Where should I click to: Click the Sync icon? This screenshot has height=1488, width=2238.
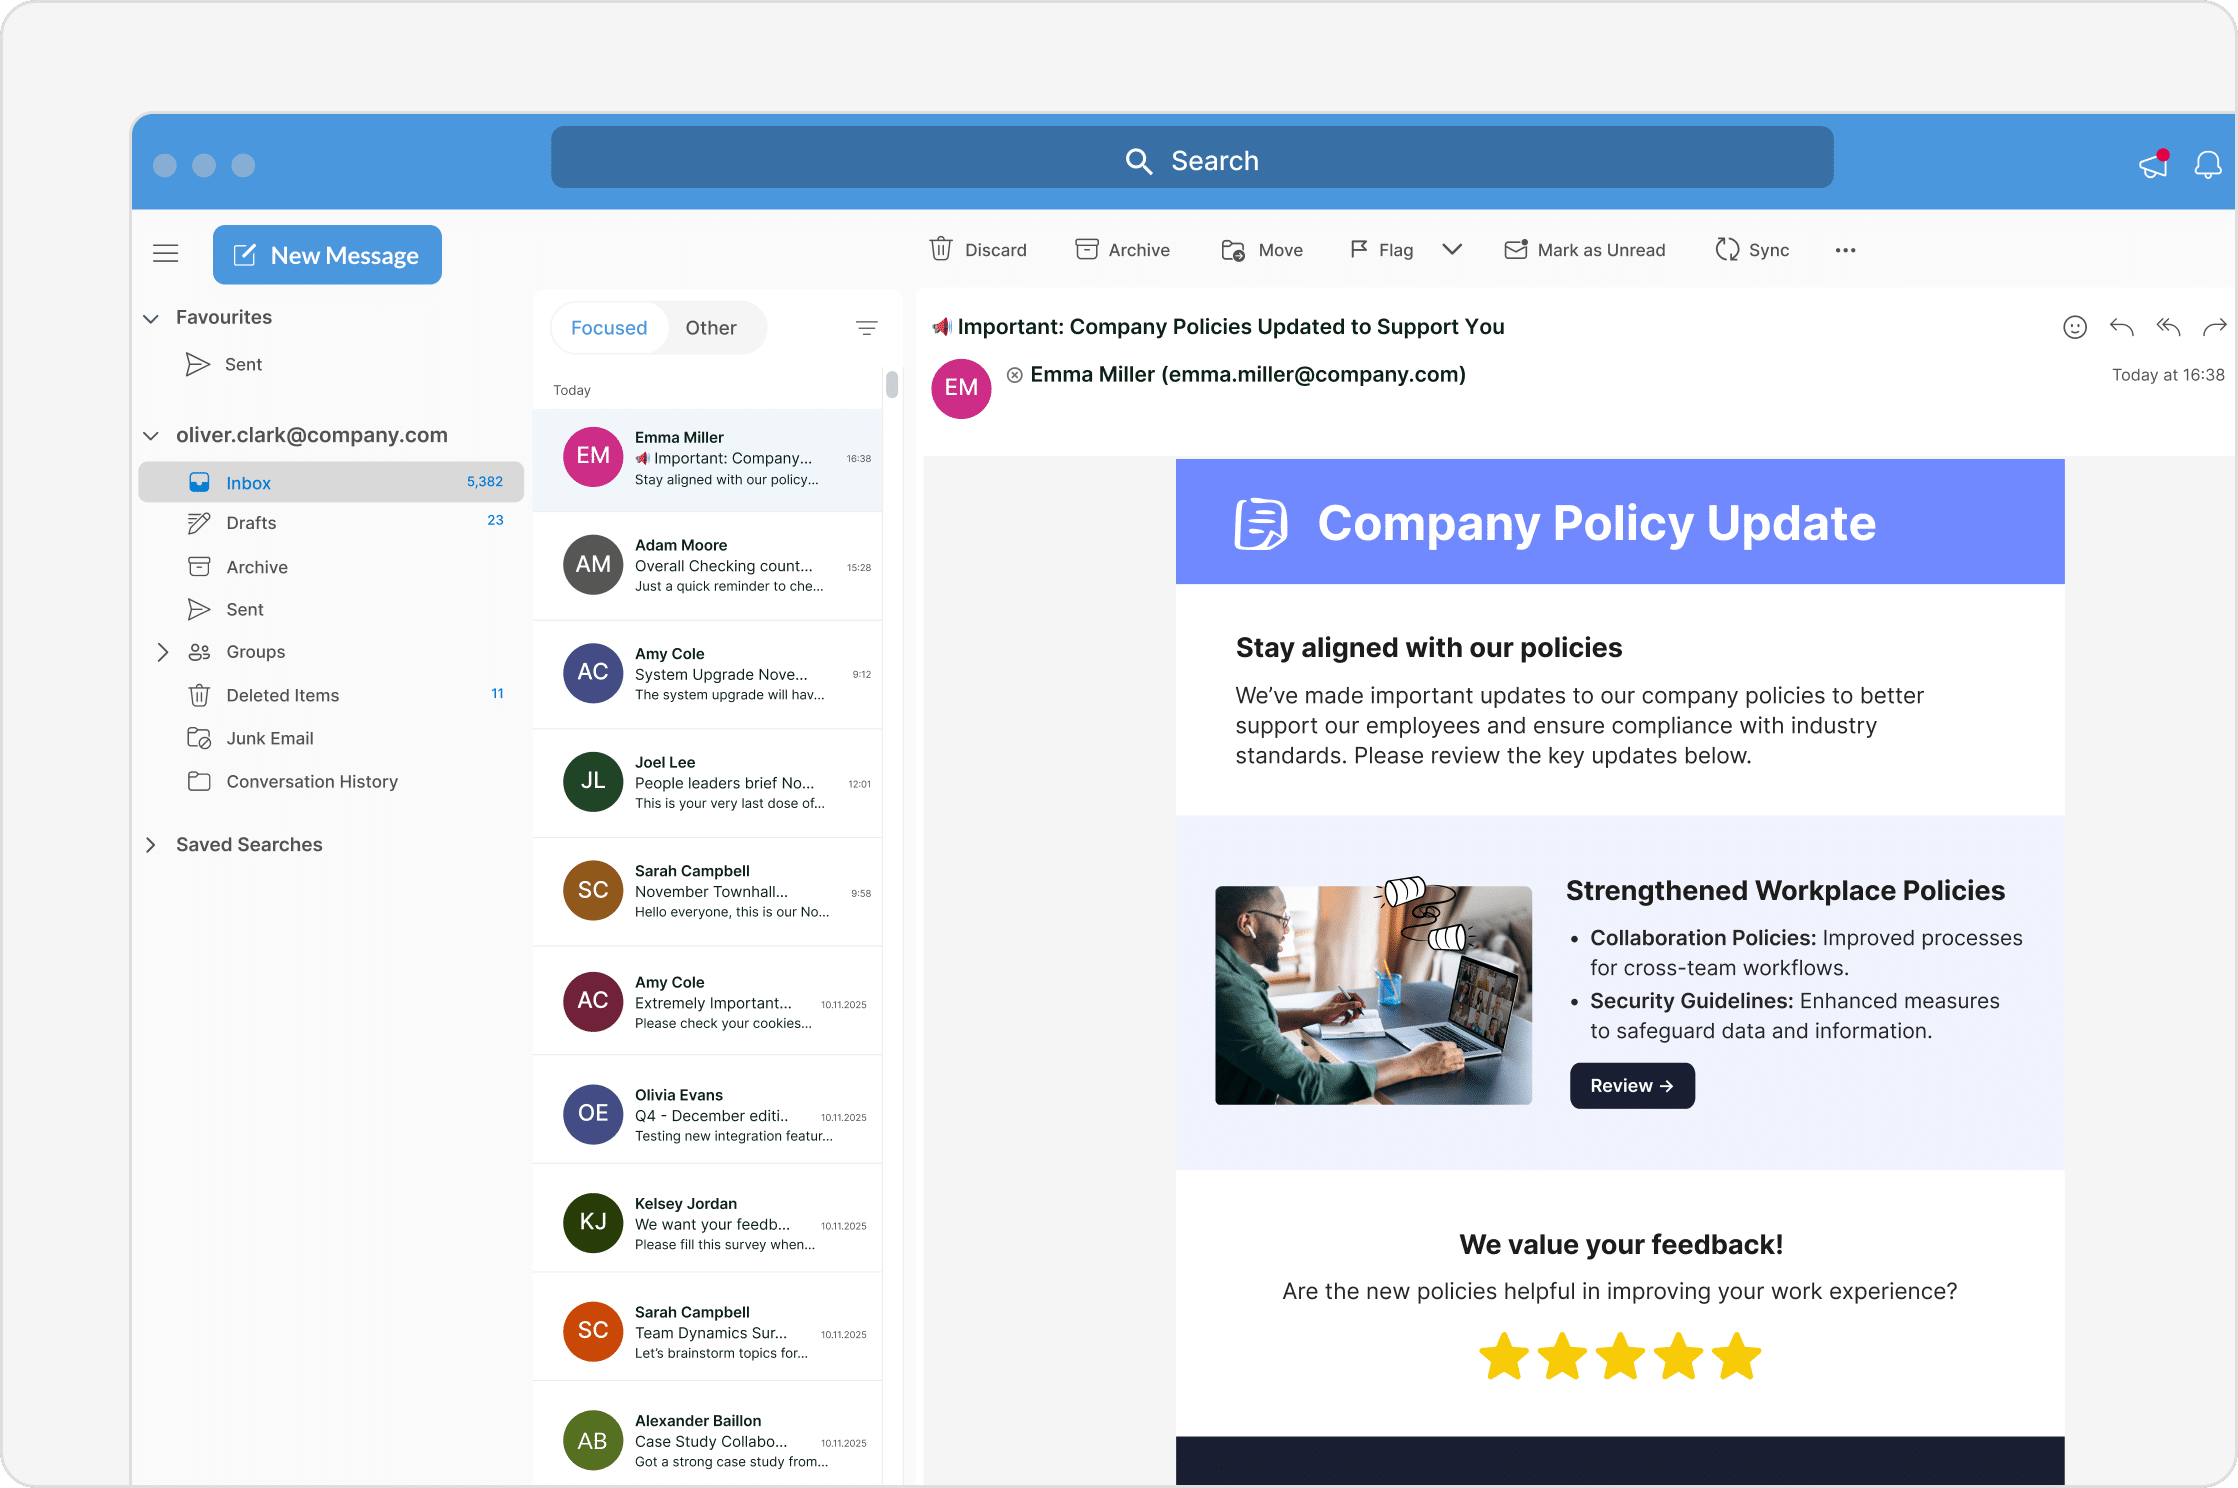click(1726, 249)
